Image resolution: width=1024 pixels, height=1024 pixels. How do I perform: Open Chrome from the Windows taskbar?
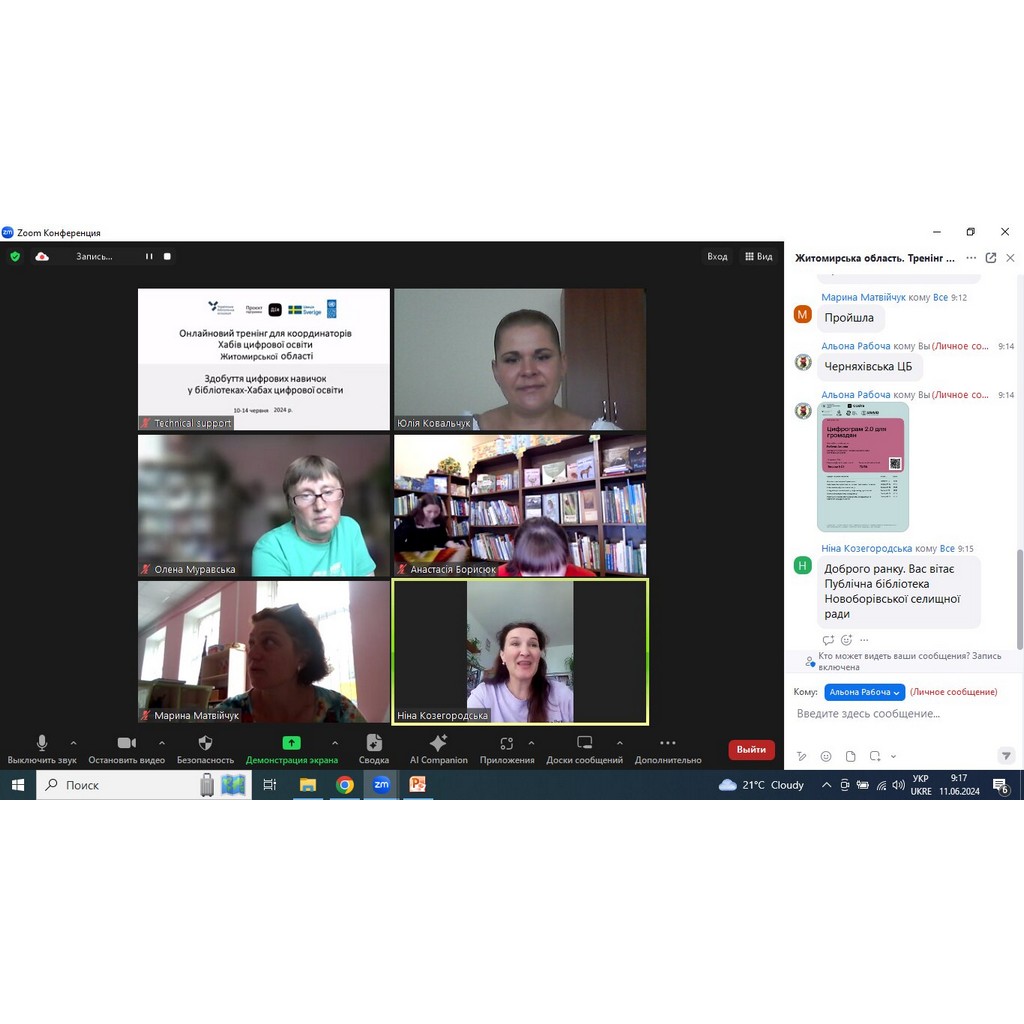[345, 785]
